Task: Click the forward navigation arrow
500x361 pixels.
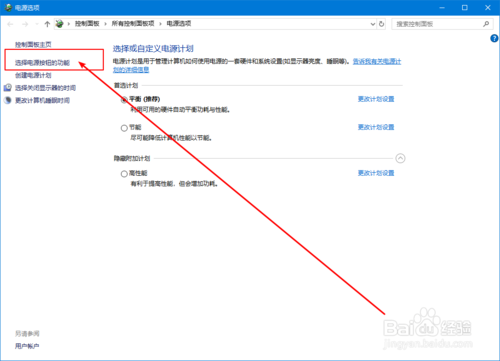Action: [x=25, y=24]
